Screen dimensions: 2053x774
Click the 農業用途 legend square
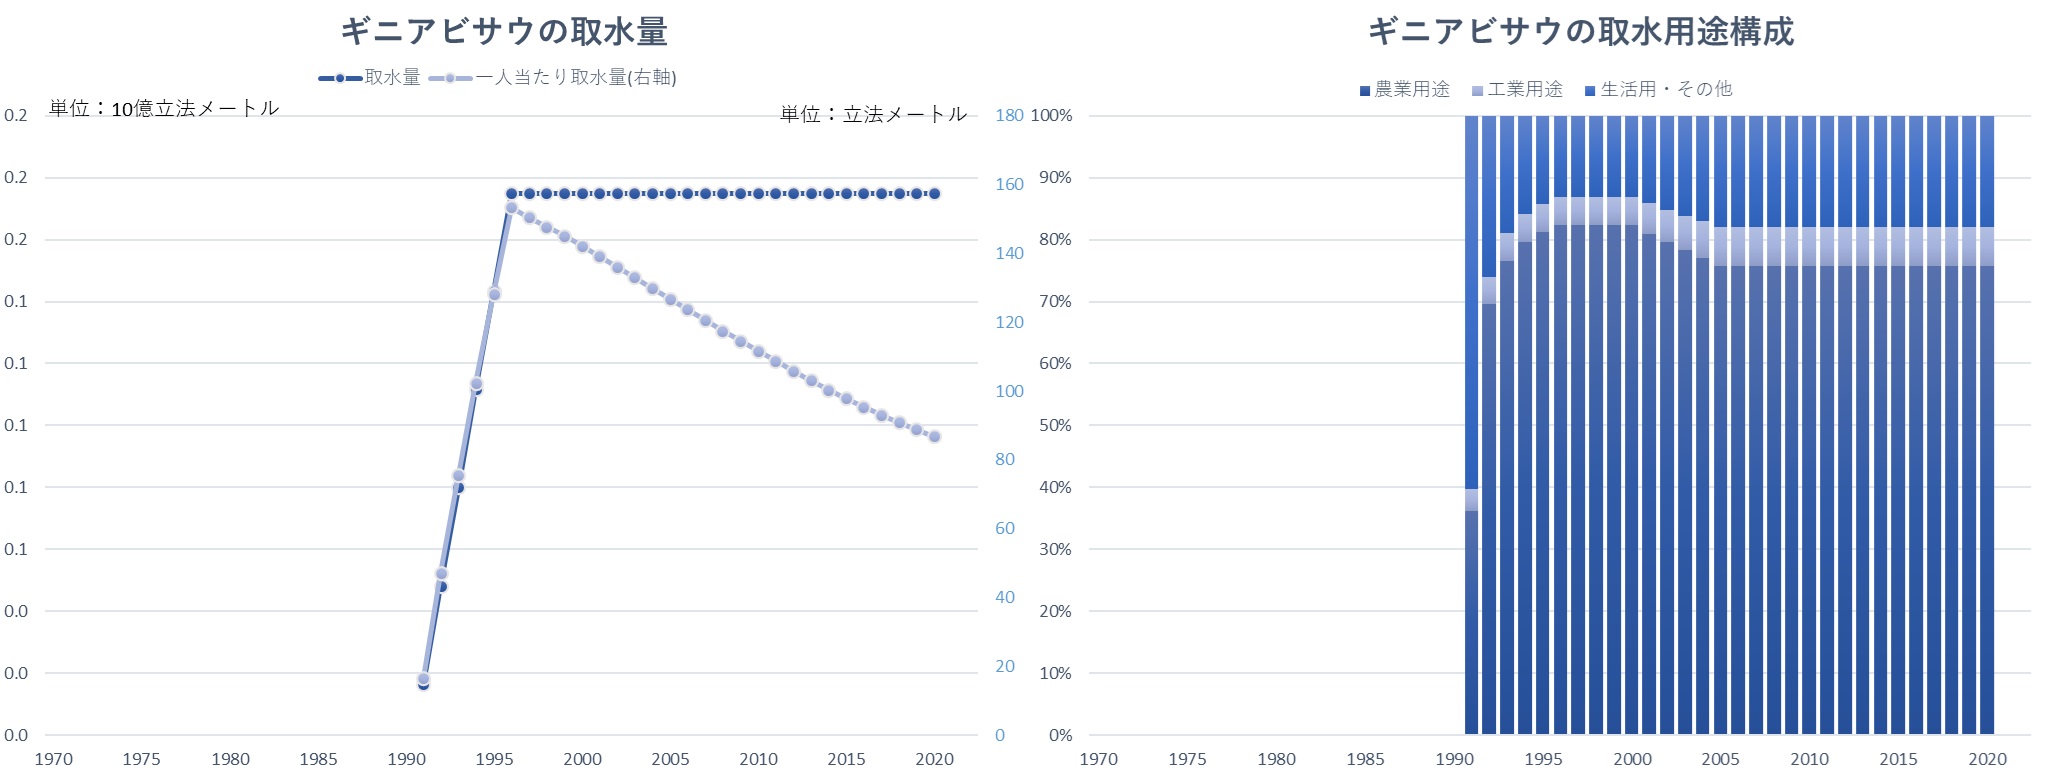coord(1364,91)
